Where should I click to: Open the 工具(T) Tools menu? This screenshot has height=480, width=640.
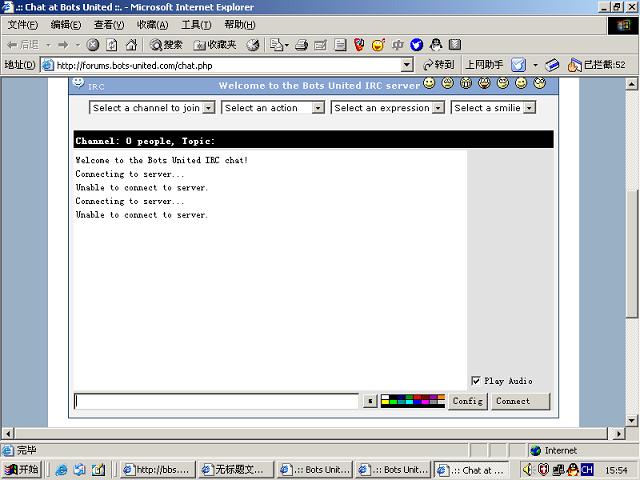pyautogui.click(x=196, y=25)
